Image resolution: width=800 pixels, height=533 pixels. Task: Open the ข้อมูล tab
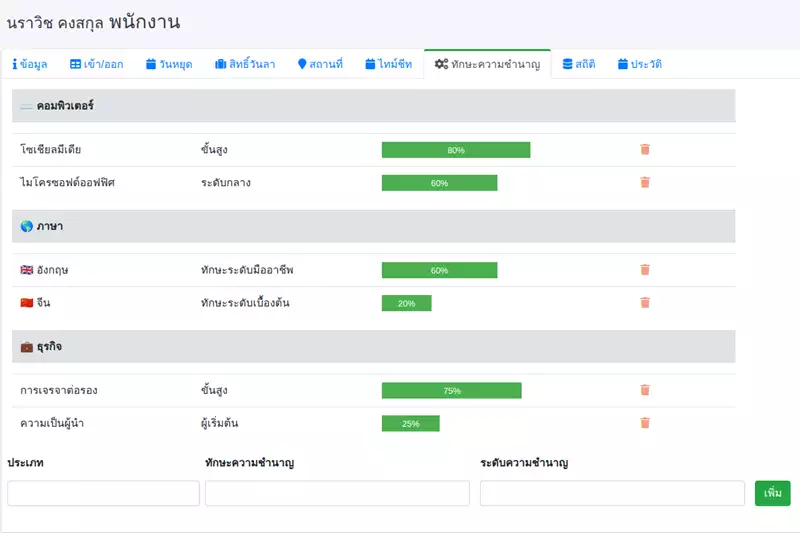tap(30, 64)
